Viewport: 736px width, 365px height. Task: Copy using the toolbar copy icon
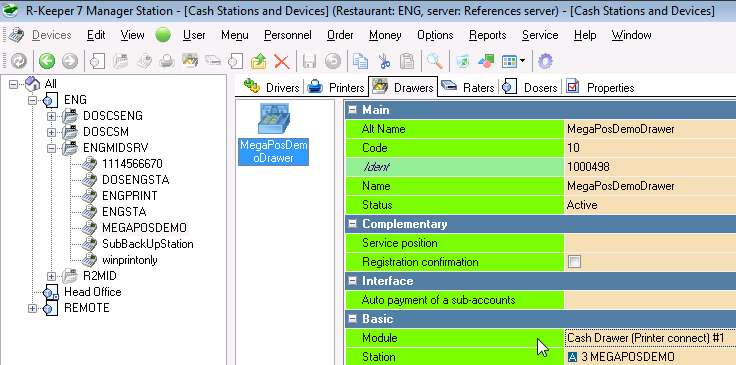[x=360, y=61]
